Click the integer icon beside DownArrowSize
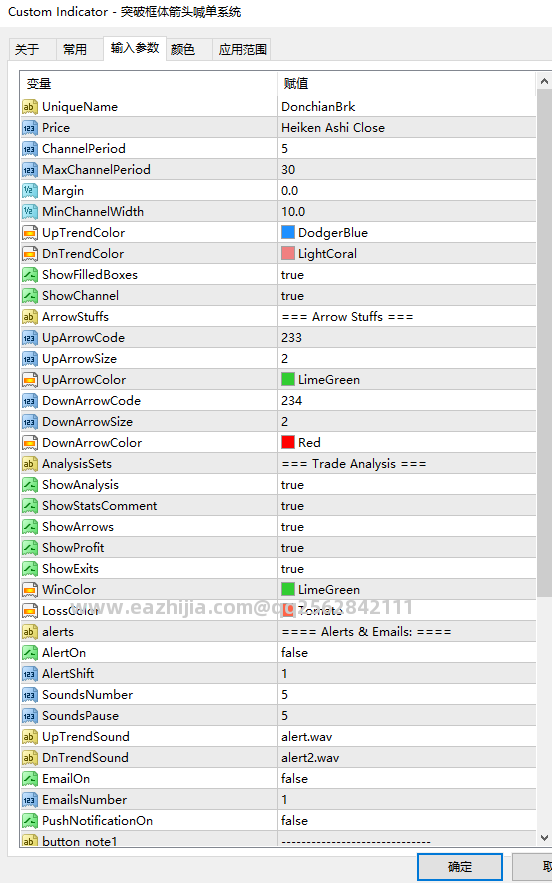The width and height of the screenshot is (552, 883). (x=30, y=422)
